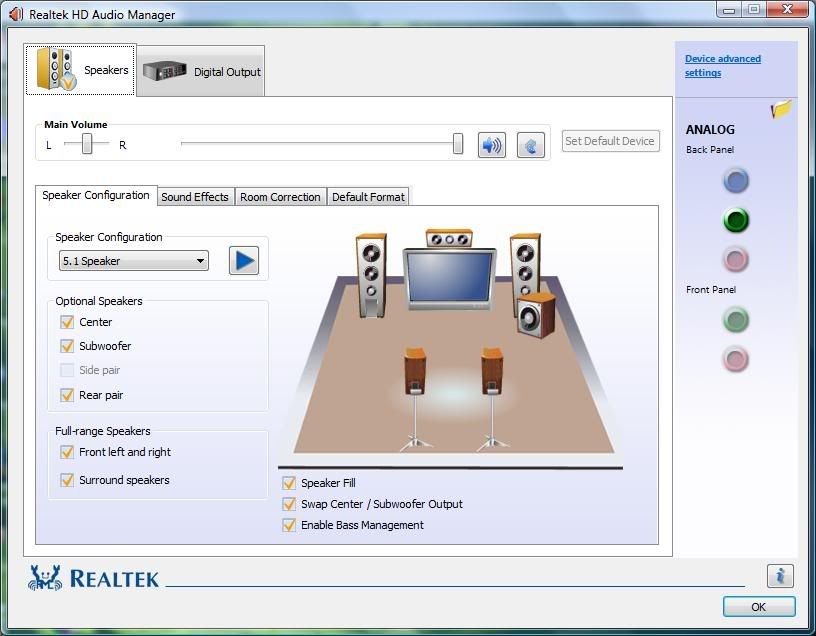Image resolution: width=816 pixels, height=636 pixels.
Task: Select the pink back panel jack
Action: pos(735,259)
